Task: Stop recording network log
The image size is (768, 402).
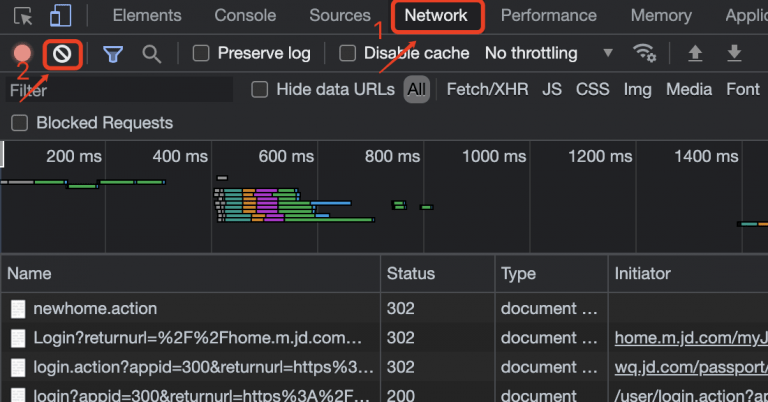Action: tap(22, 53)
